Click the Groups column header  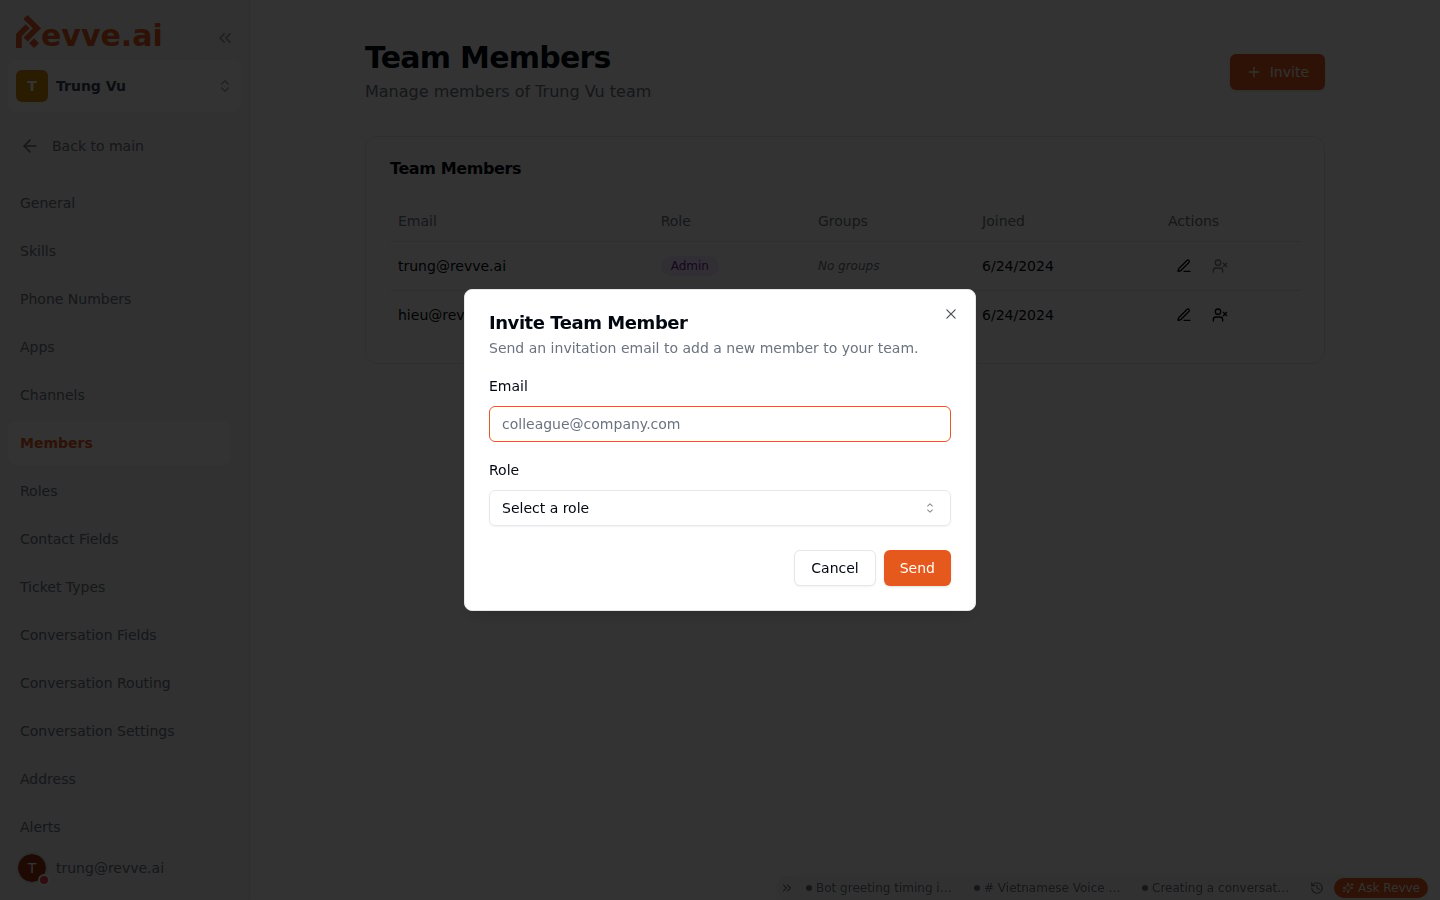pyautogui.click(x=843, y=221)
